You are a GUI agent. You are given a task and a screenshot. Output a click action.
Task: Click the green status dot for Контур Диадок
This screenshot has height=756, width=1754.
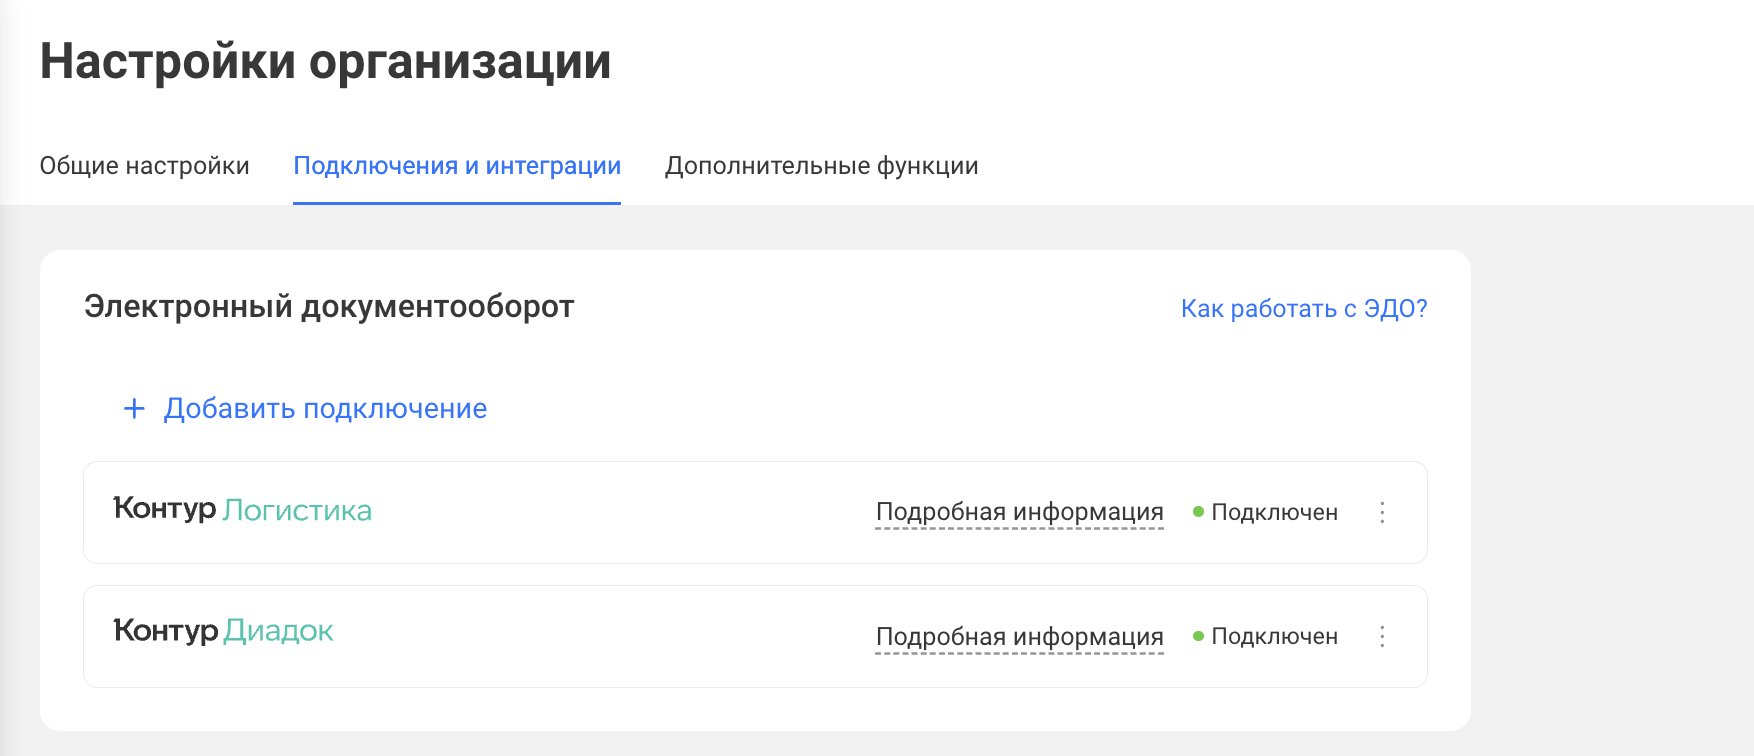(1198, 636)
